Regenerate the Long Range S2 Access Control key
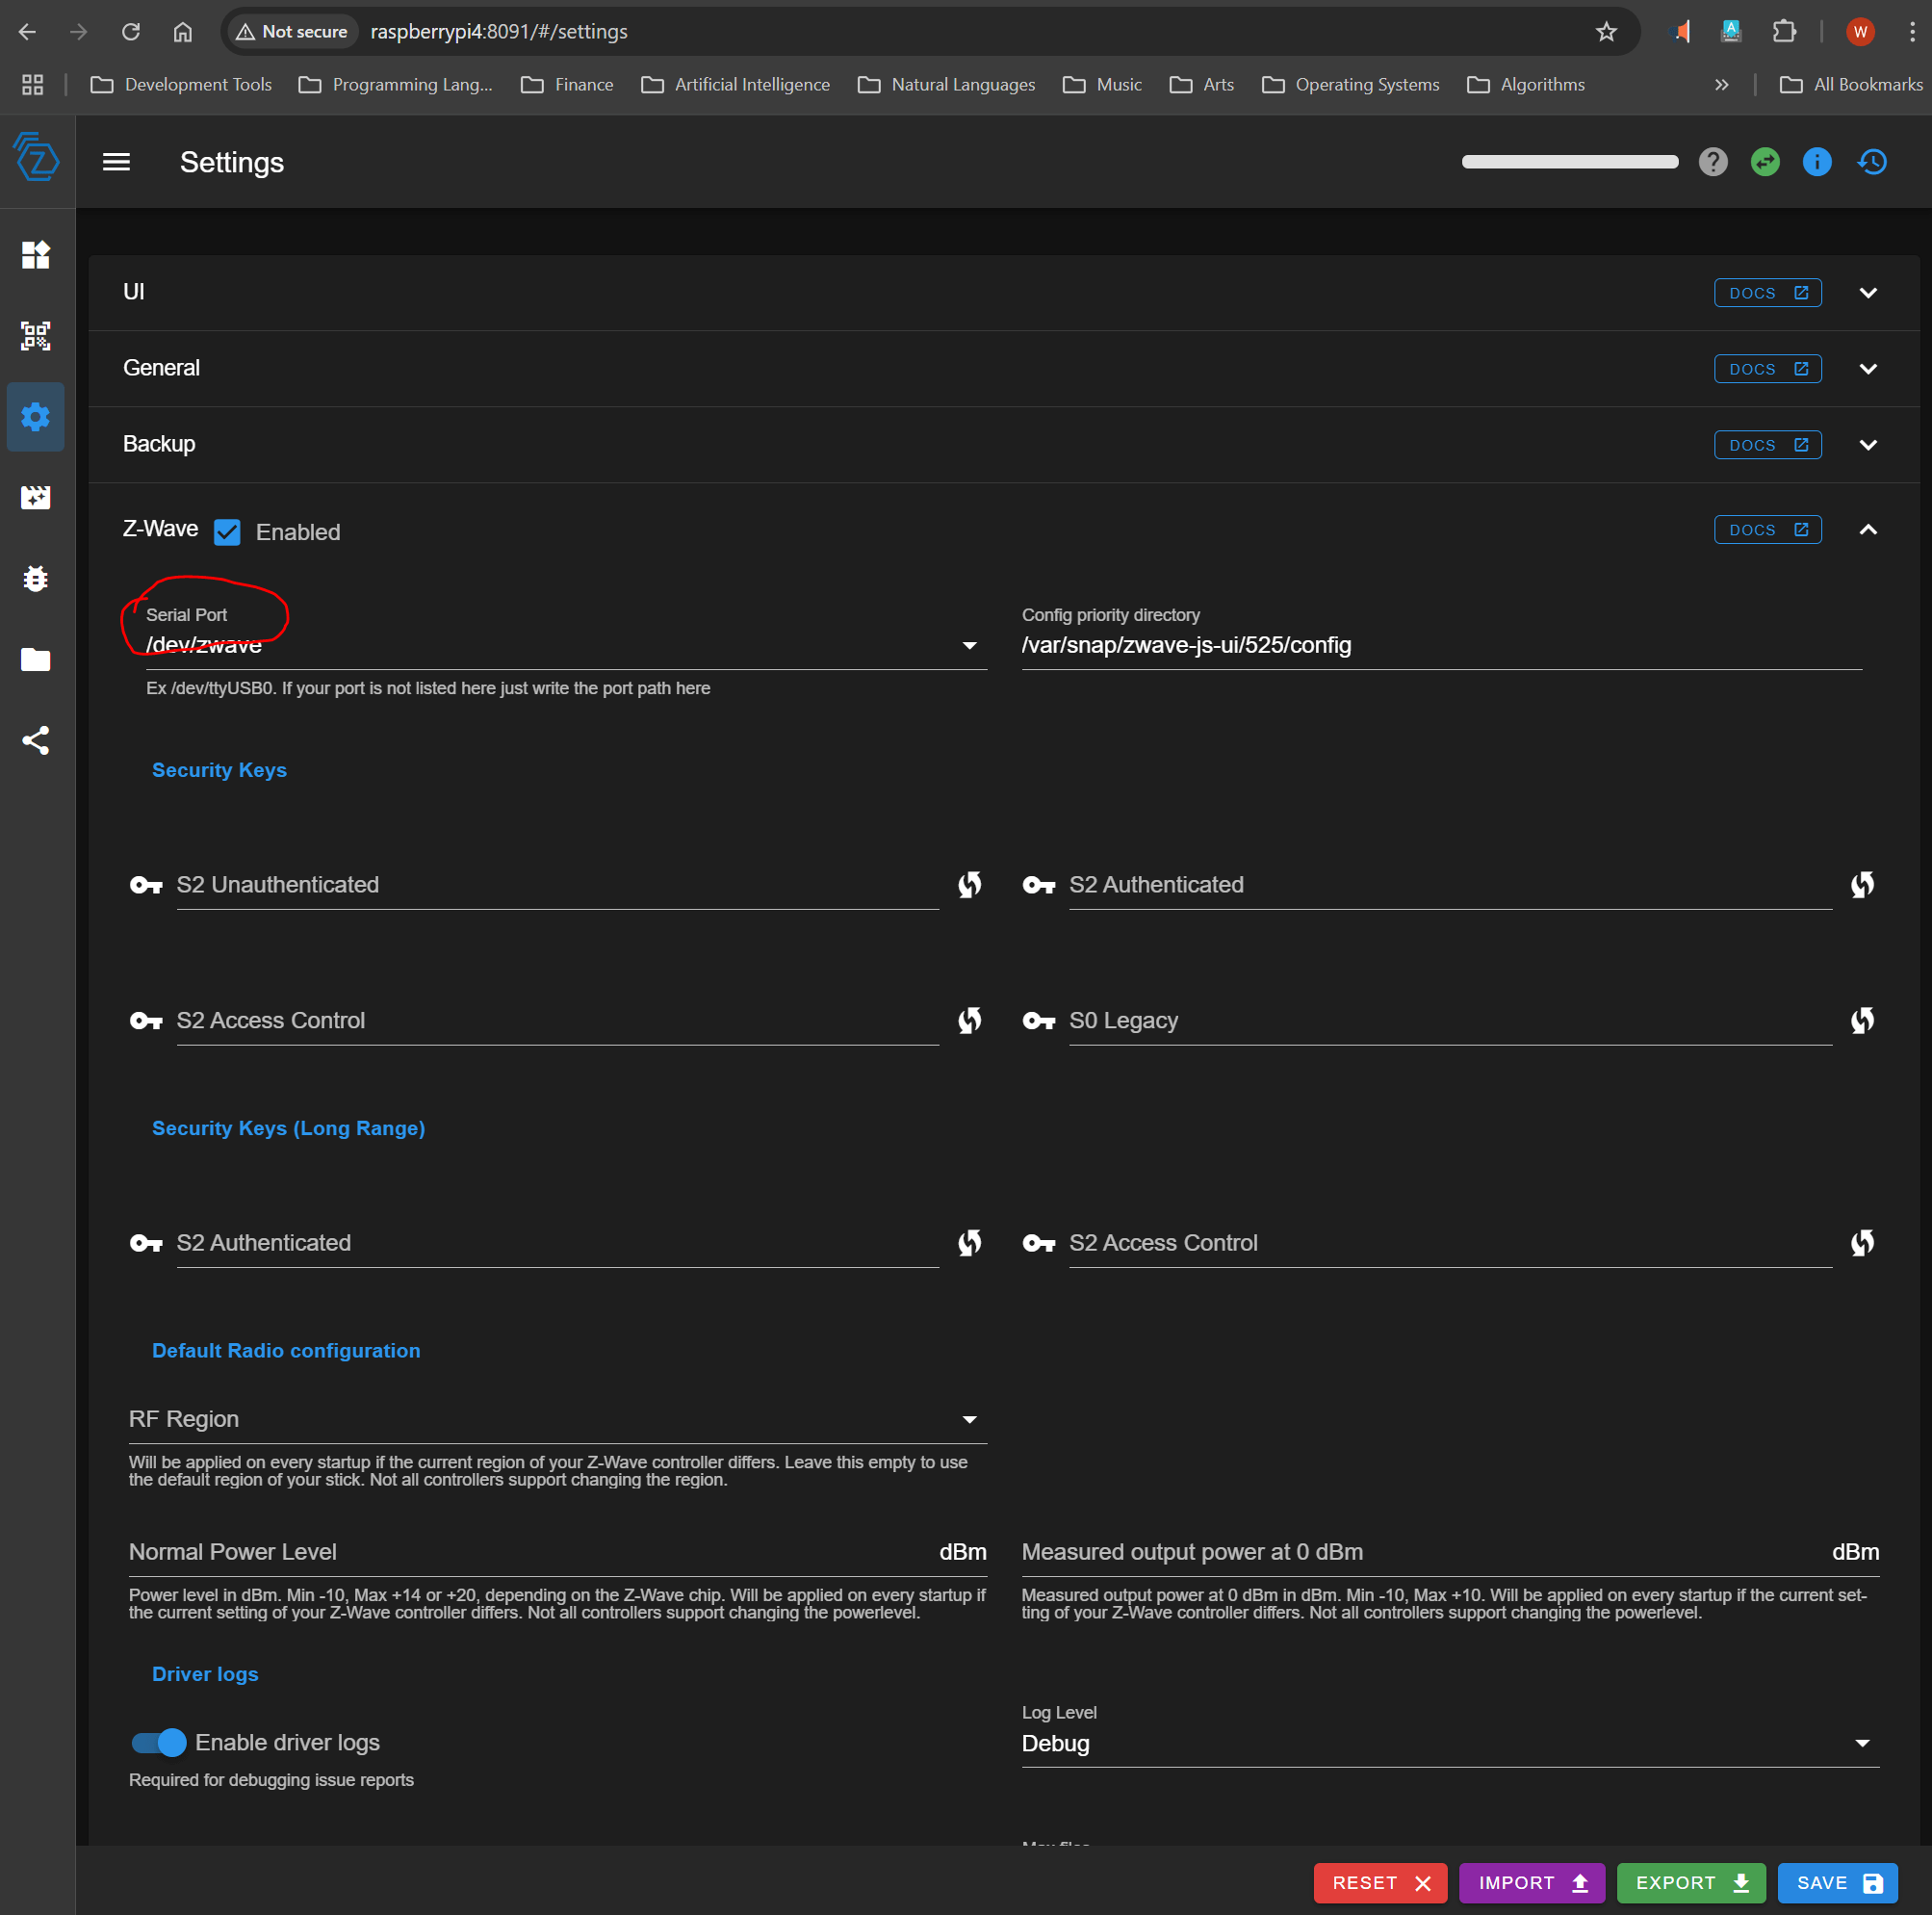This screenshot has height=1915, width=1932. coord(1862,1243)
